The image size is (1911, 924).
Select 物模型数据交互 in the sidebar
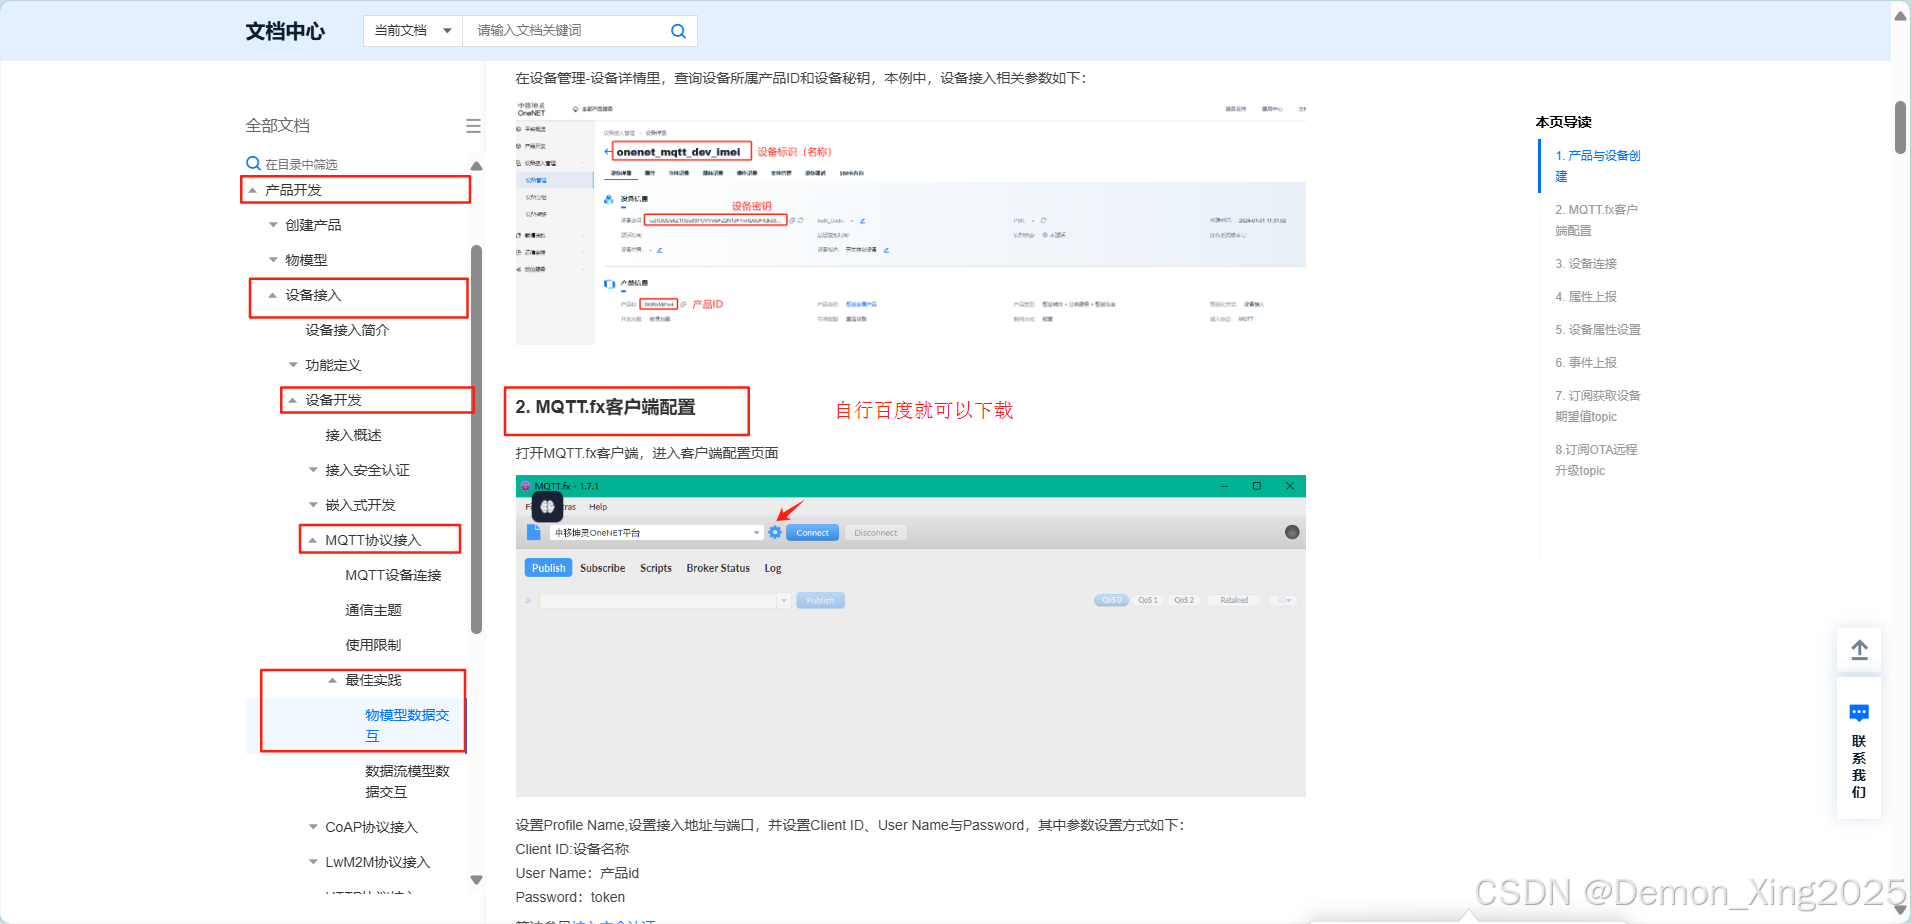click(x=407, y=725)
